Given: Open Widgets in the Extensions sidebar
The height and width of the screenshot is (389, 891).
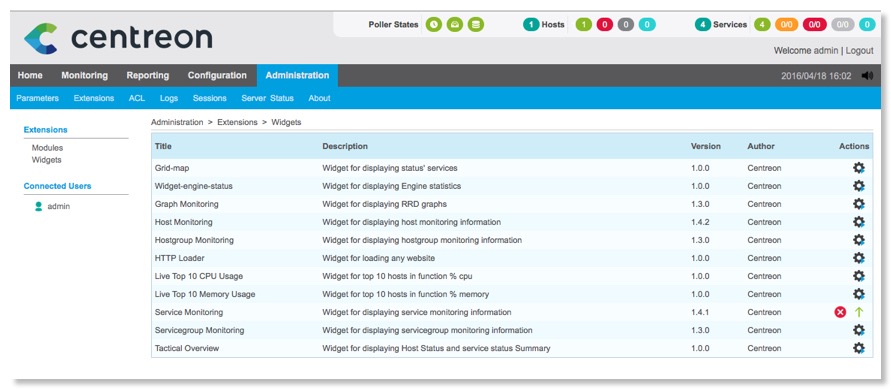Looking at the screenshot, I should 47,160.
